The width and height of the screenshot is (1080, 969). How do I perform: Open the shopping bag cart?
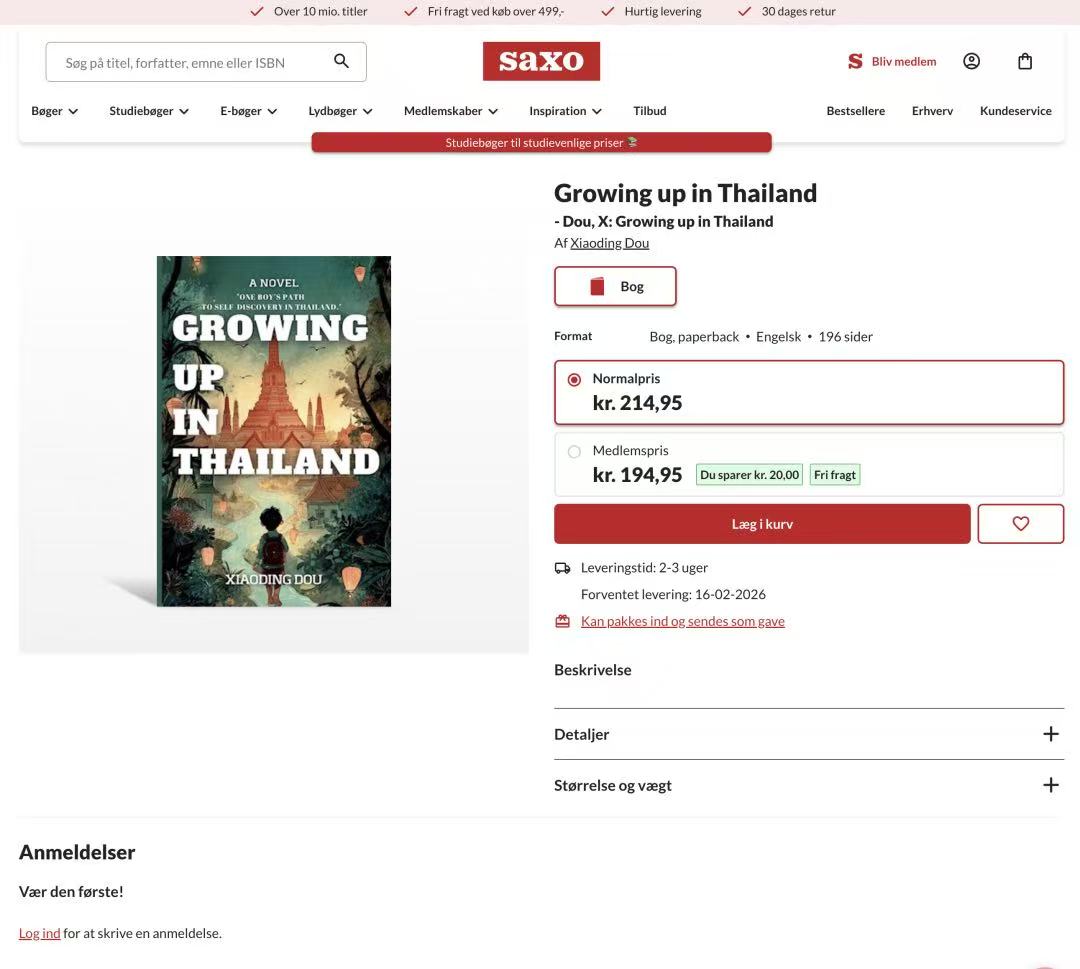(1025, 61)
